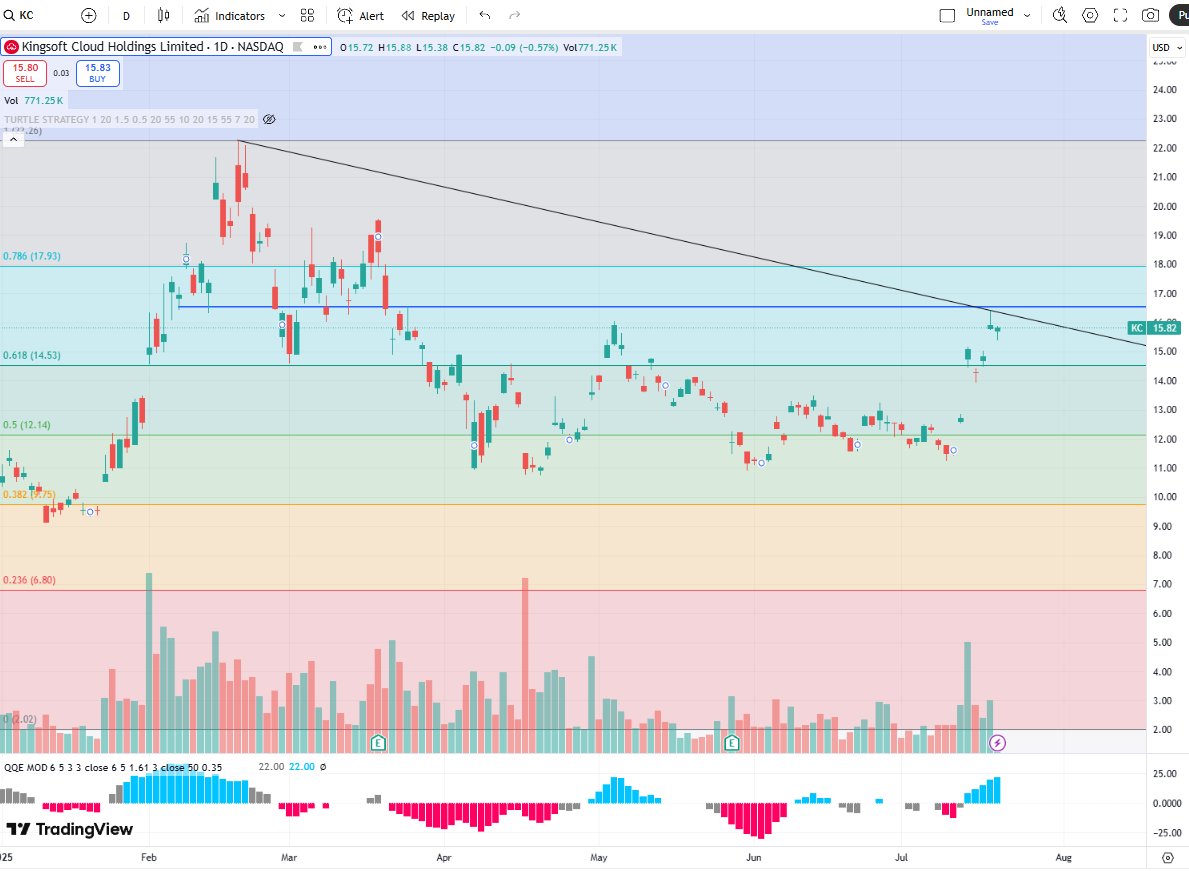Expand the favorite indicators chevron
The width and height of the screenshot is (1189, 871).
coord(282,16)
